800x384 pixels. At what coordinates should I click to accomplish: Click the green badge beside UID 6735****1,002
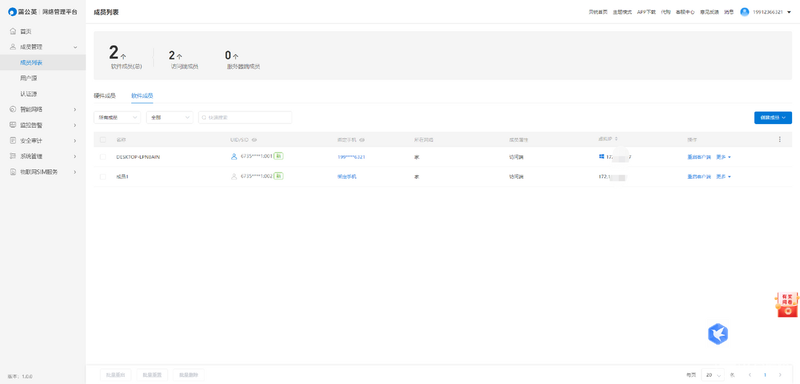(279, 175)
